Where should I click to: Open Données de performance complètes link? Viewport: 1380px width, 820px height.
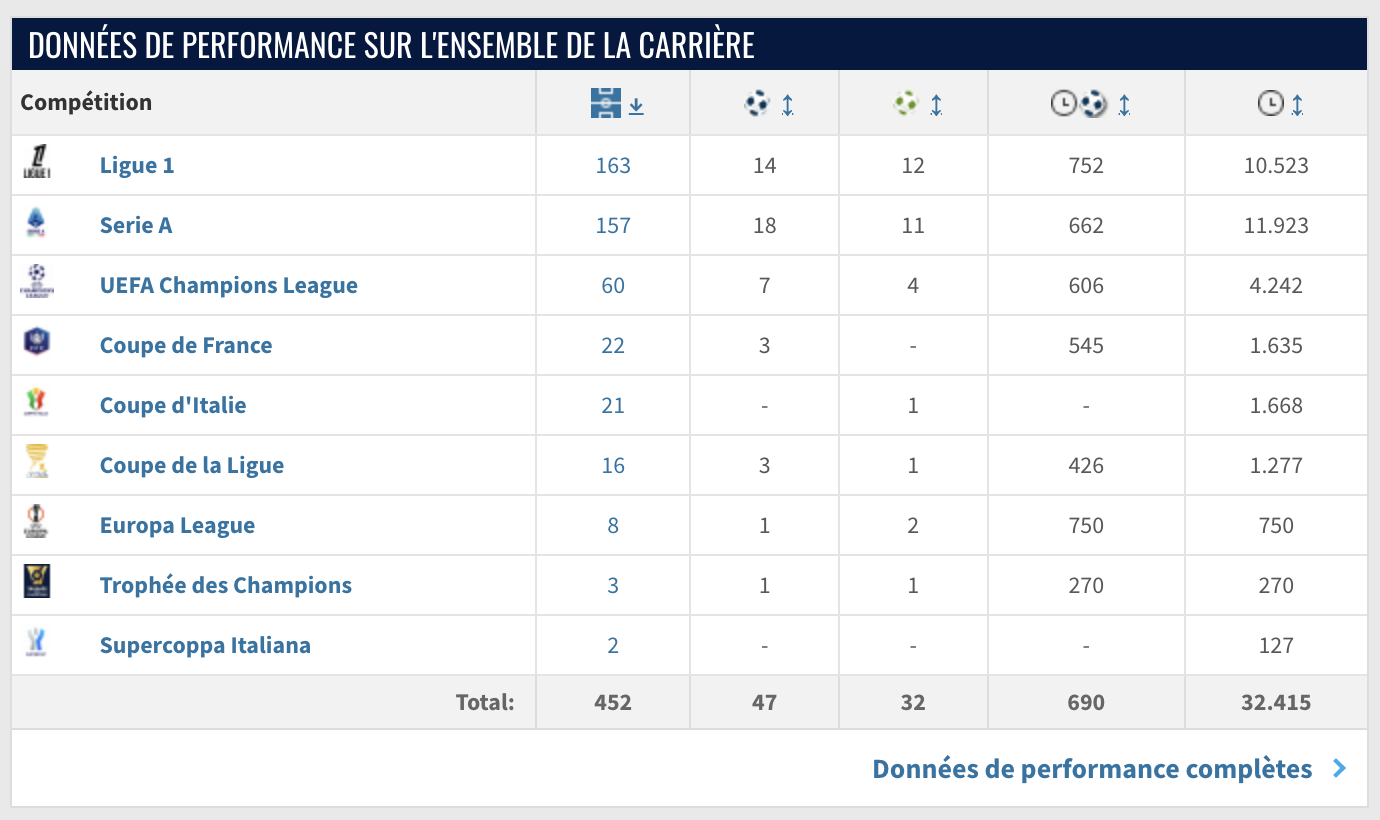(x=1092, y=769)
